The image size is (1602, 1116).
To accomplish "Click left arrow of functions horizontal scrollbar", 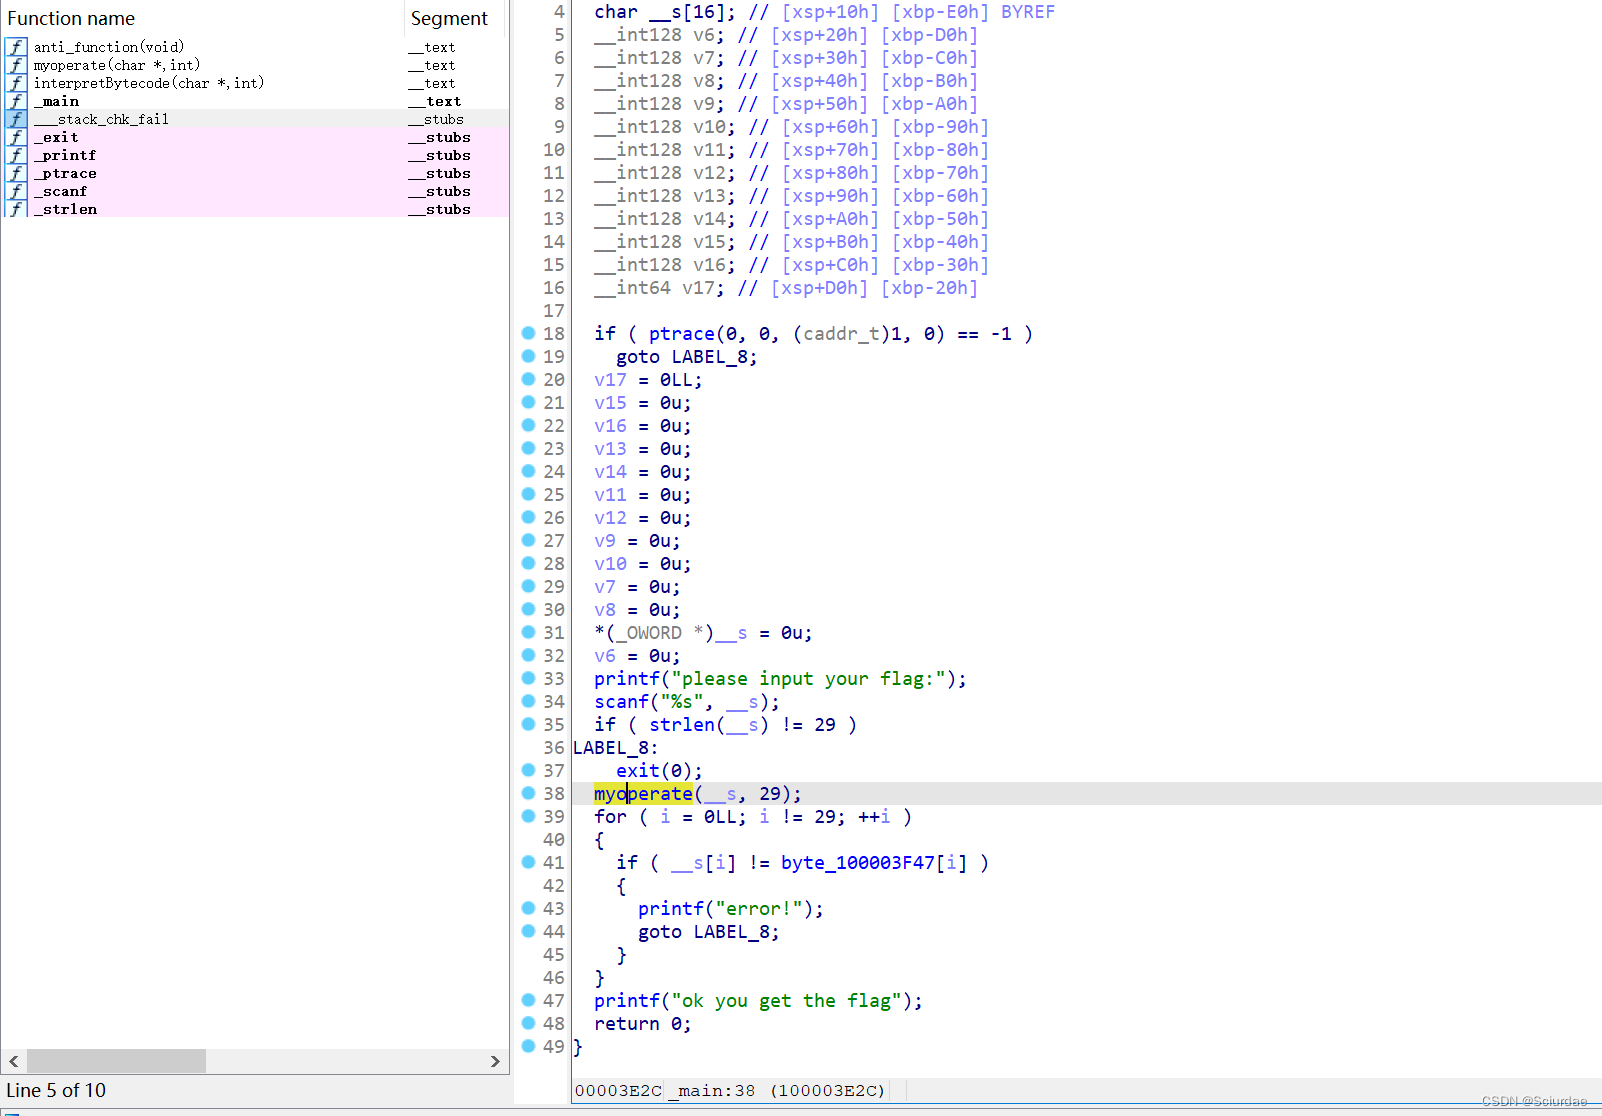I will (x=14, y=1061).
